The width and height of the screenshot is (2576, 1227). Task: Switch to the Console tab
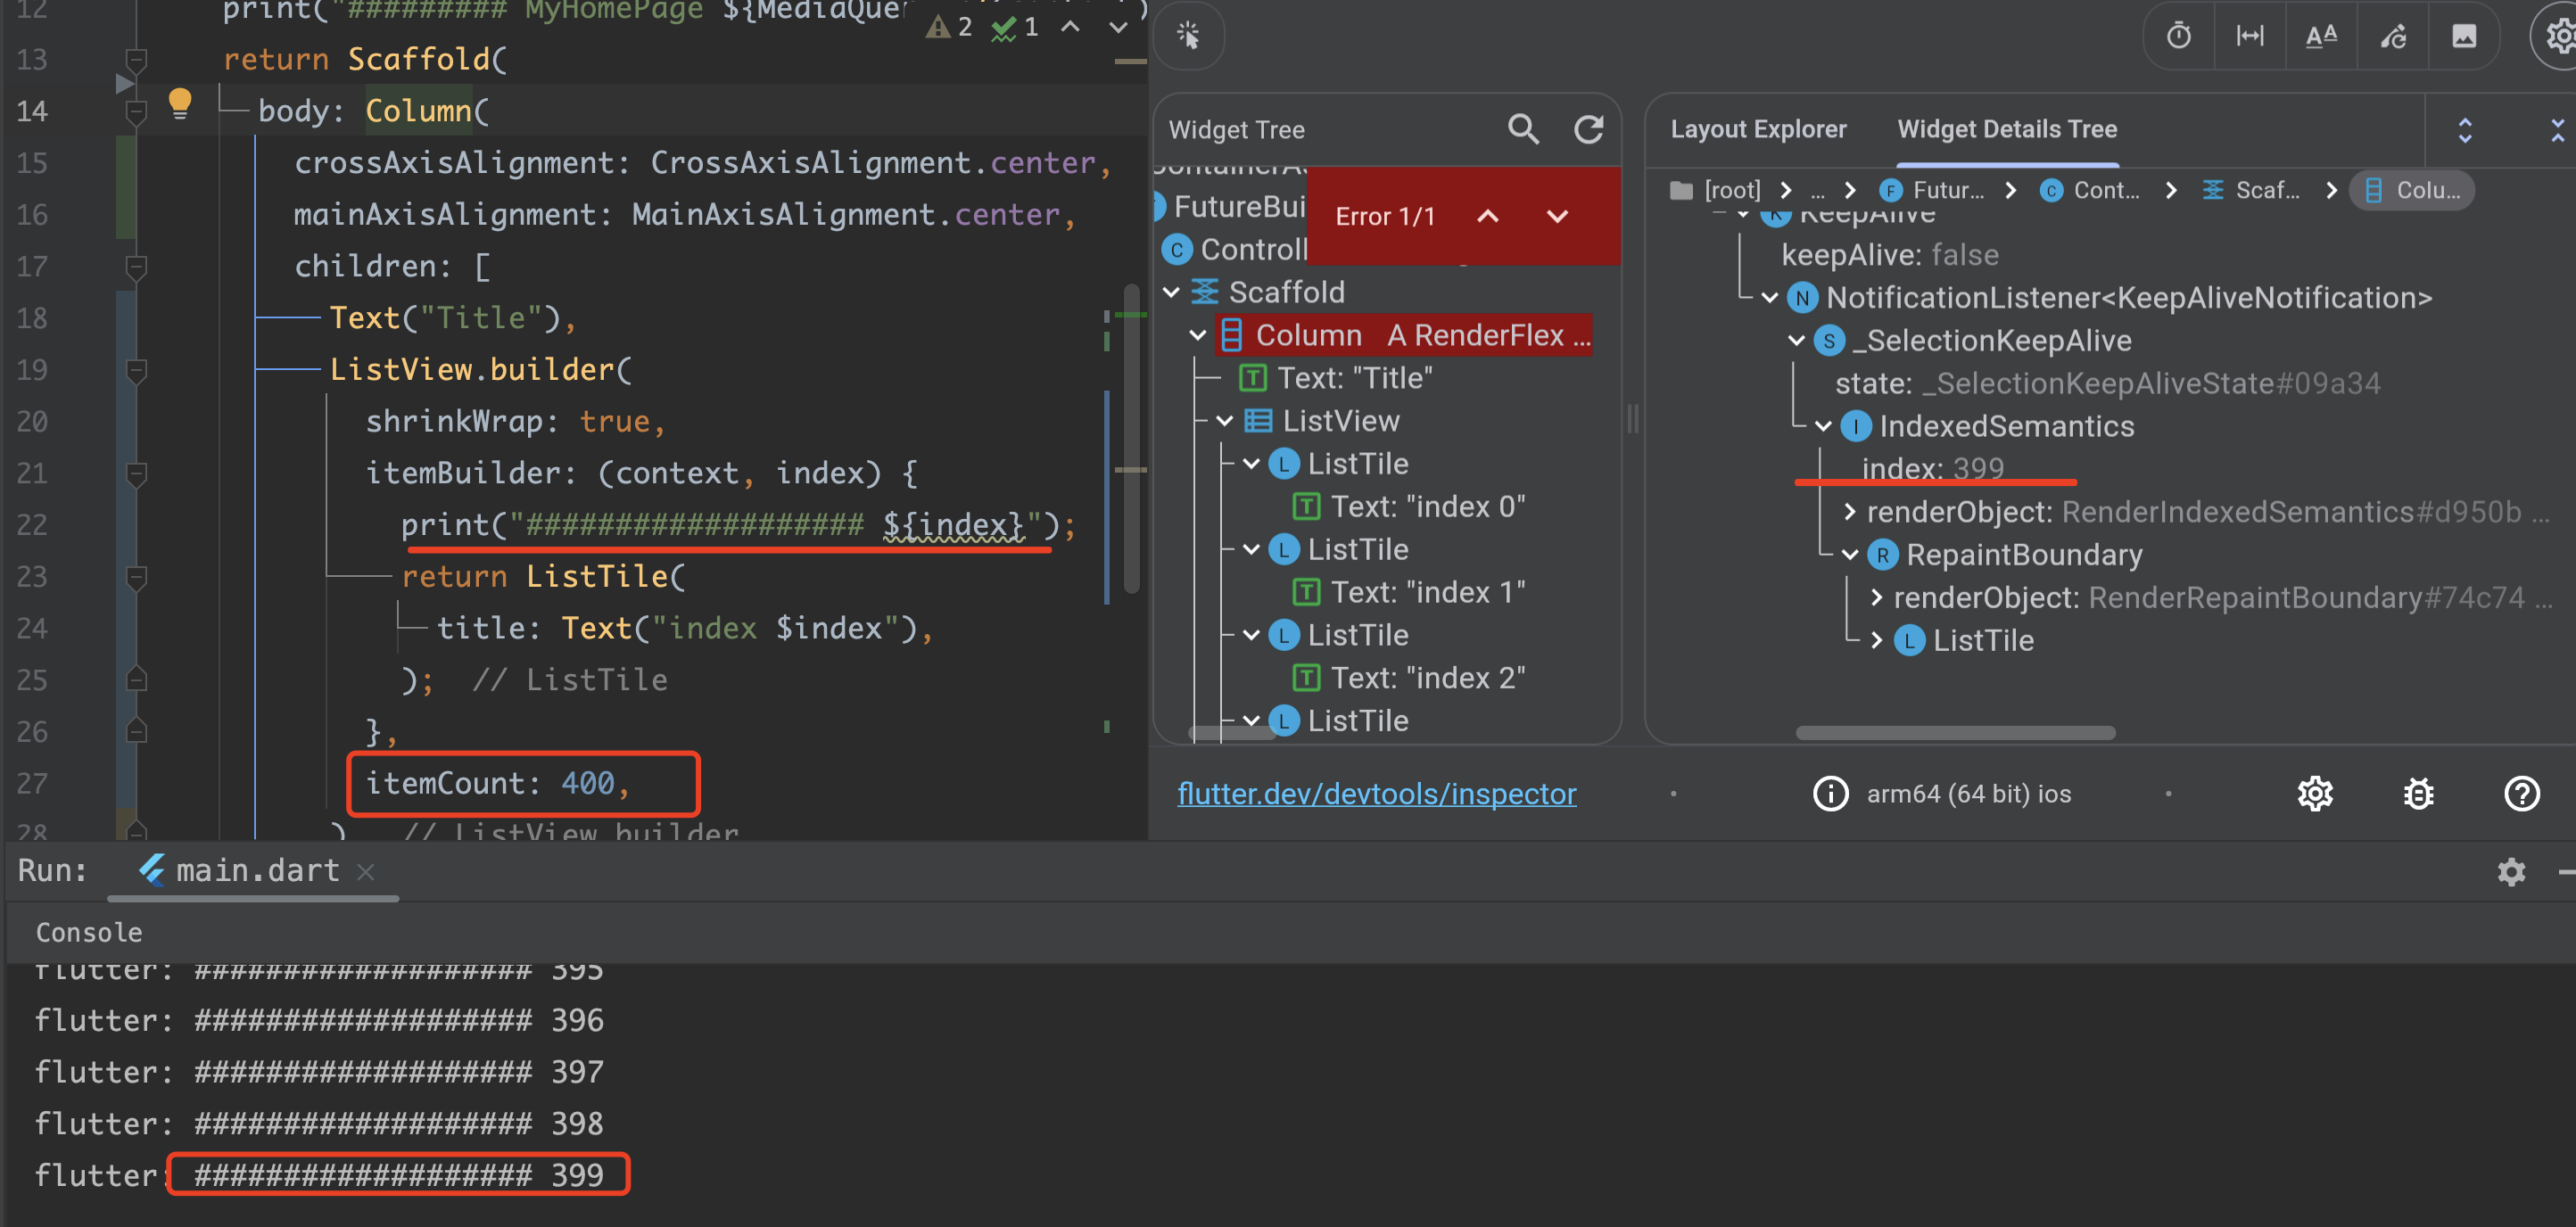point(89,932)
